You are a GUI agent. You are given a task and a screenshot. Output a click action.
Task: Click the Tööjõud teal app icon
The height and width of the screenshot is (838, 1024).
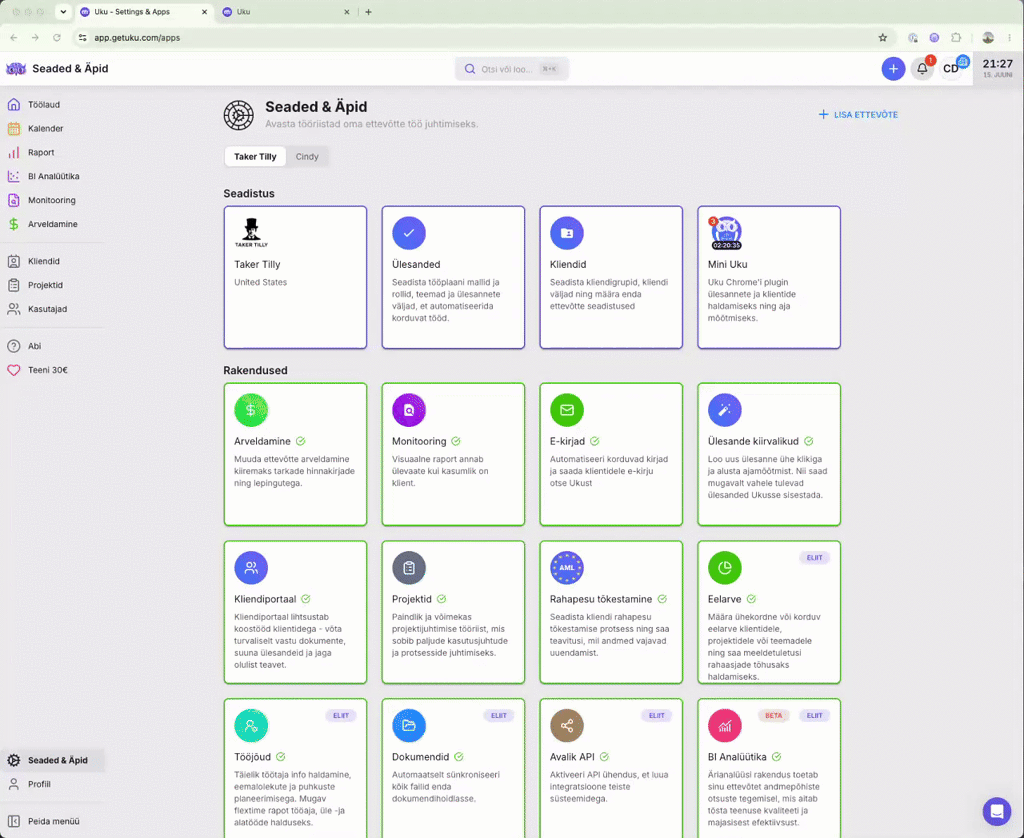(251, 726)
